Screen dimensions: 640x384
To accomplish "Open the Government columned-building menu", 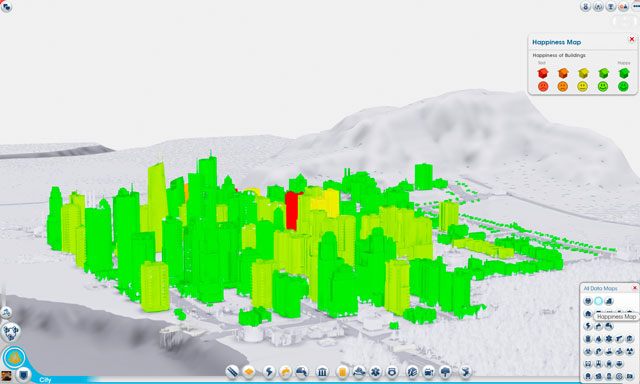I will pos(322,372).
